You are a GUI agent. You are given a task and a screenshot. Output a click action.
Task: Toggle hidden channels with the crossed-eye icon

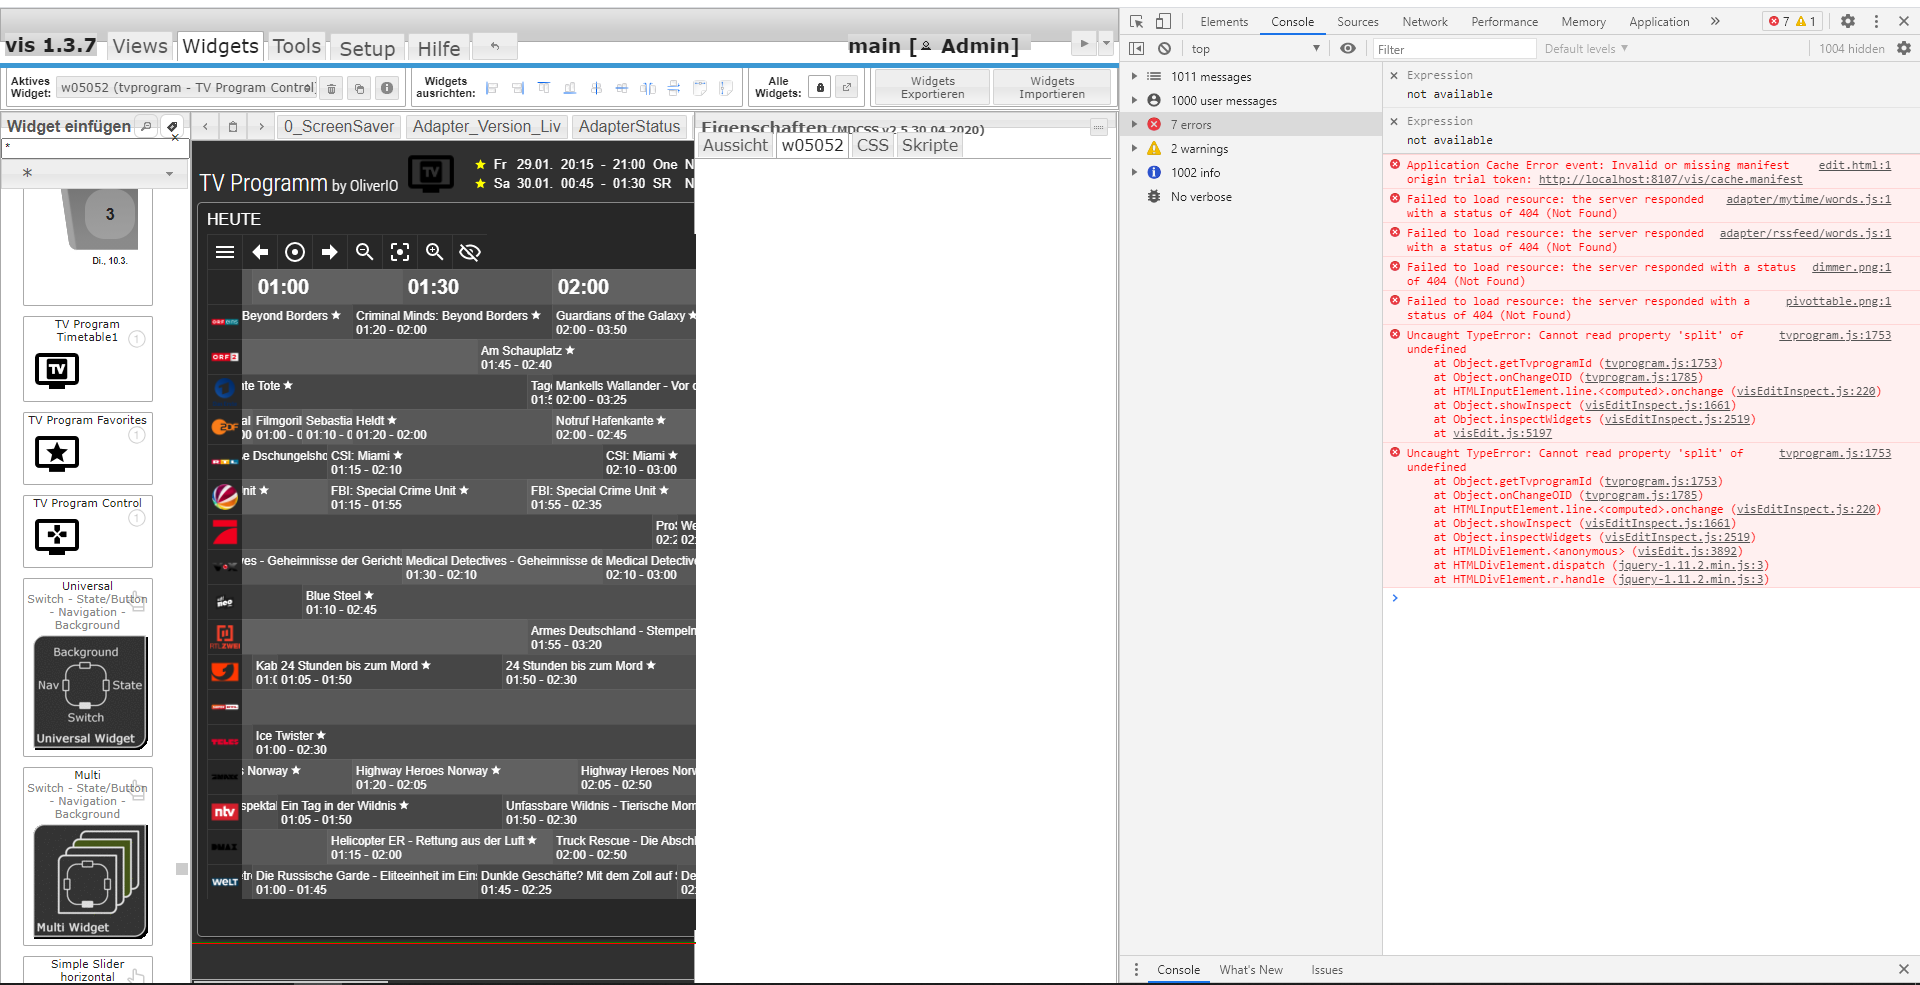[x=470, y=252]
